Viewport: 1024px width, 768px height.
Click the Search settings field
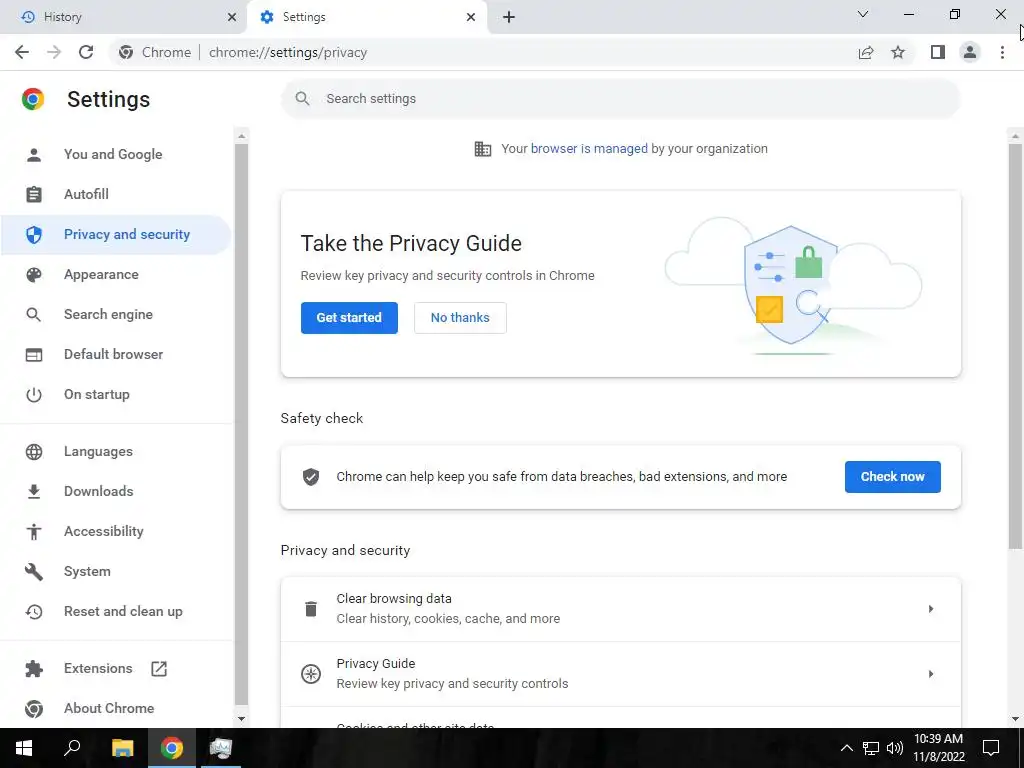click(x=620, y=99)
